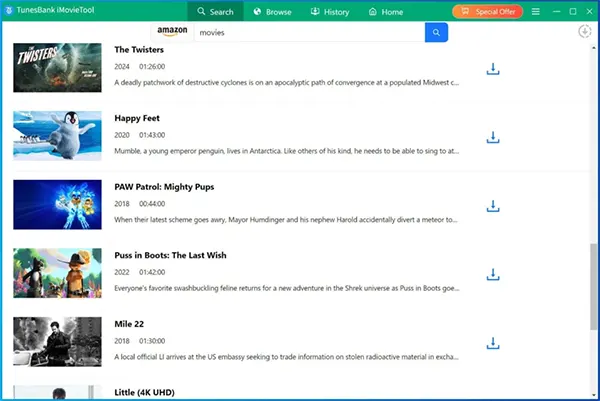Click the movies search input field
The height and width of the screenshot is (401, 600).
click(x=310, y=32)
